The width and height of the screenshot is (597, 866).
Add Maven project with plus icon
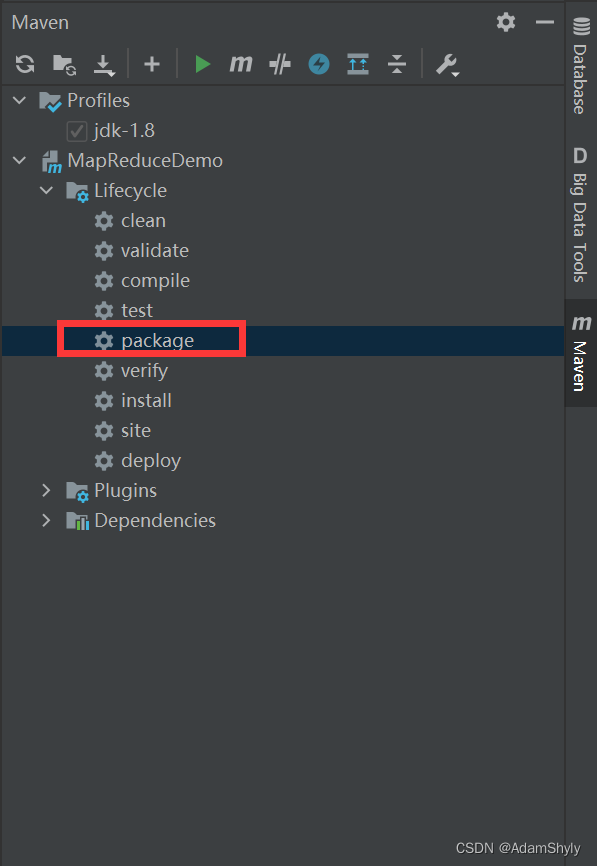[x=152, y=64]
